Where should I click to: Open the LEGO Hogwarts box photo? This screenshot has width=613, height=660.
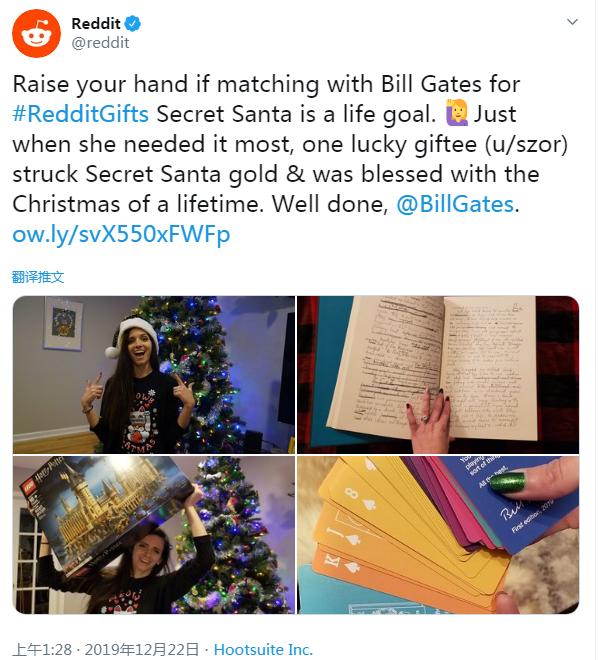[x=154, y=535]
